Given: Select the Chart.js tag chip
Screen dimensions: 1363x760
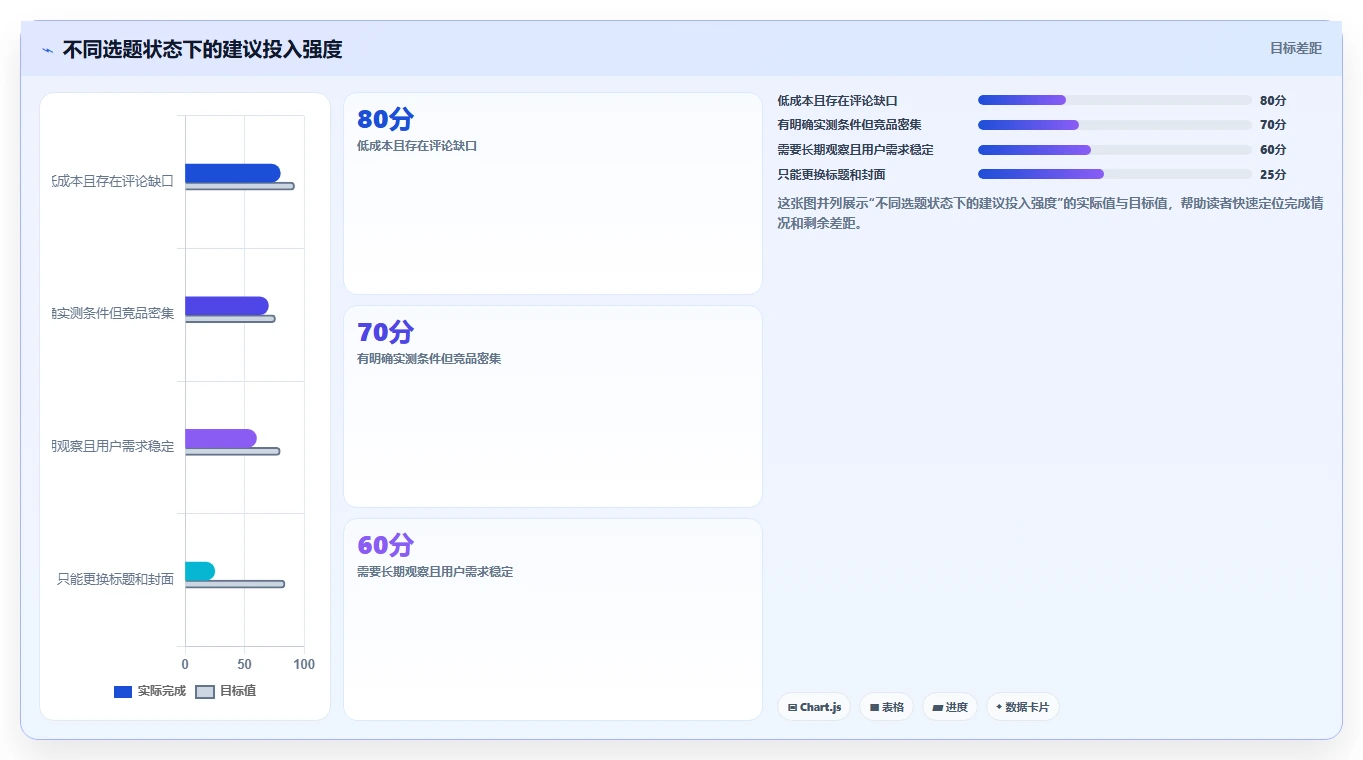Looking at the screenshot, I should pos(814,707).
